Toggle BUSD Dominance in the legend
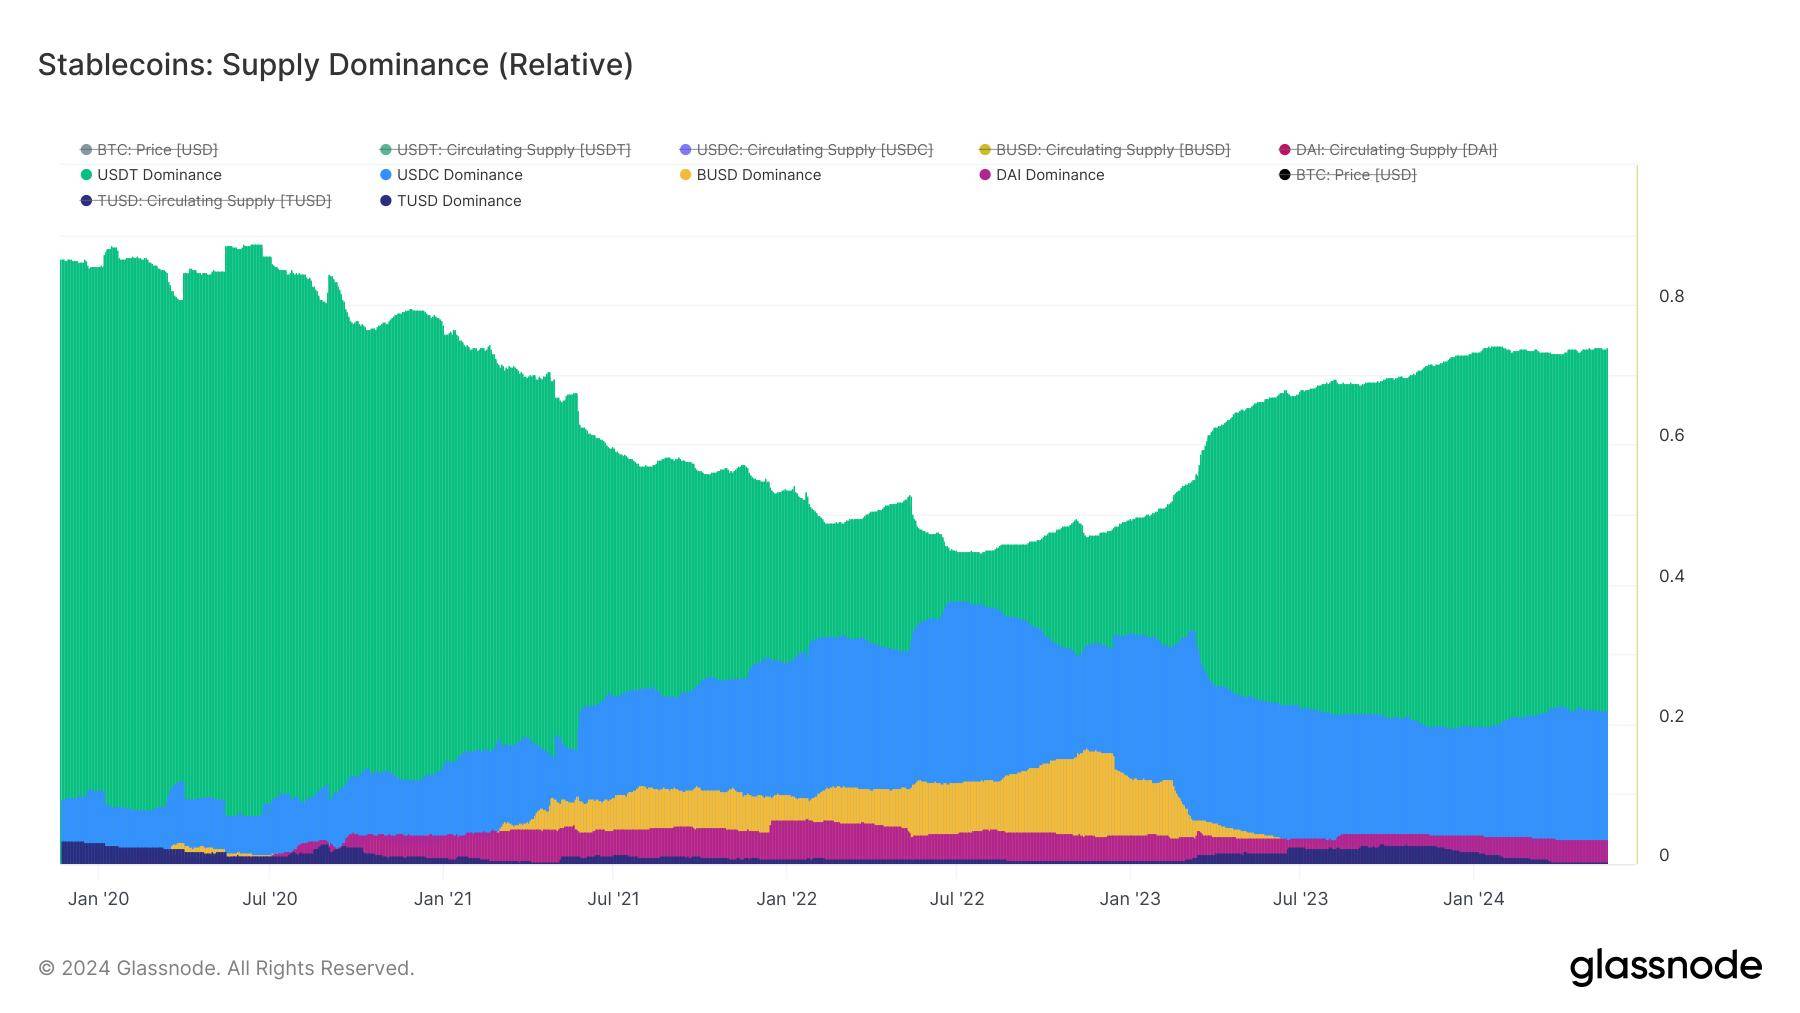Screen dimensions: 1800x1013 (x=750, y=175)
